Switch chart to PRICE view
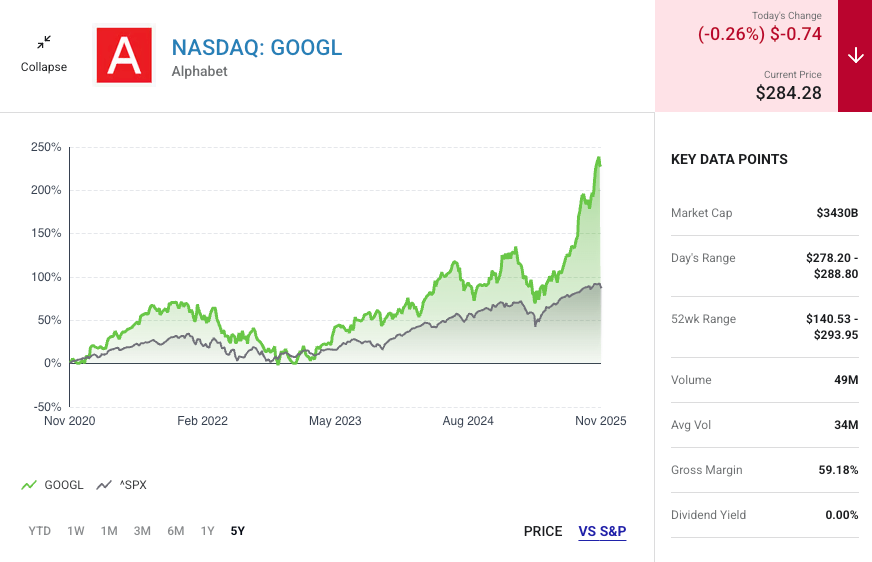This screenshot has height=562, width=872. point(543,531)
